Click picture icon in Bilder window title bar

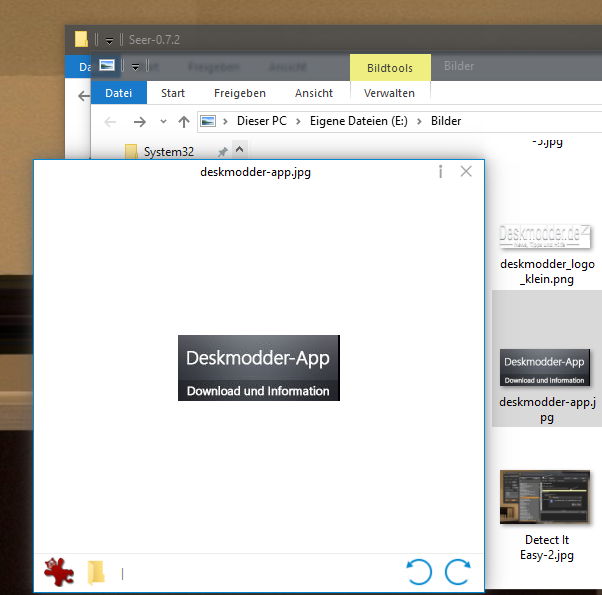[x=107, y=65]
